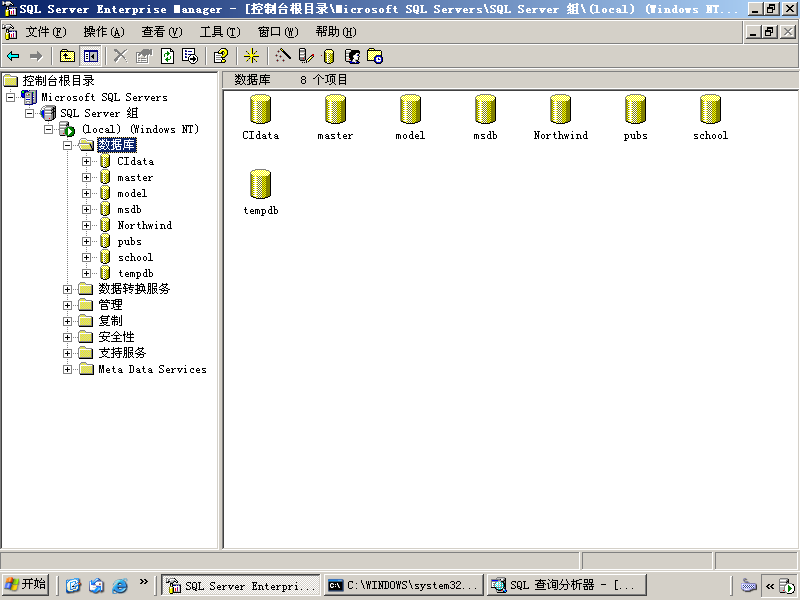Screen dimensions: 800x600
Task: Select the 数据库 tree item
Action: pyautogui.click(x=117, y=145)
